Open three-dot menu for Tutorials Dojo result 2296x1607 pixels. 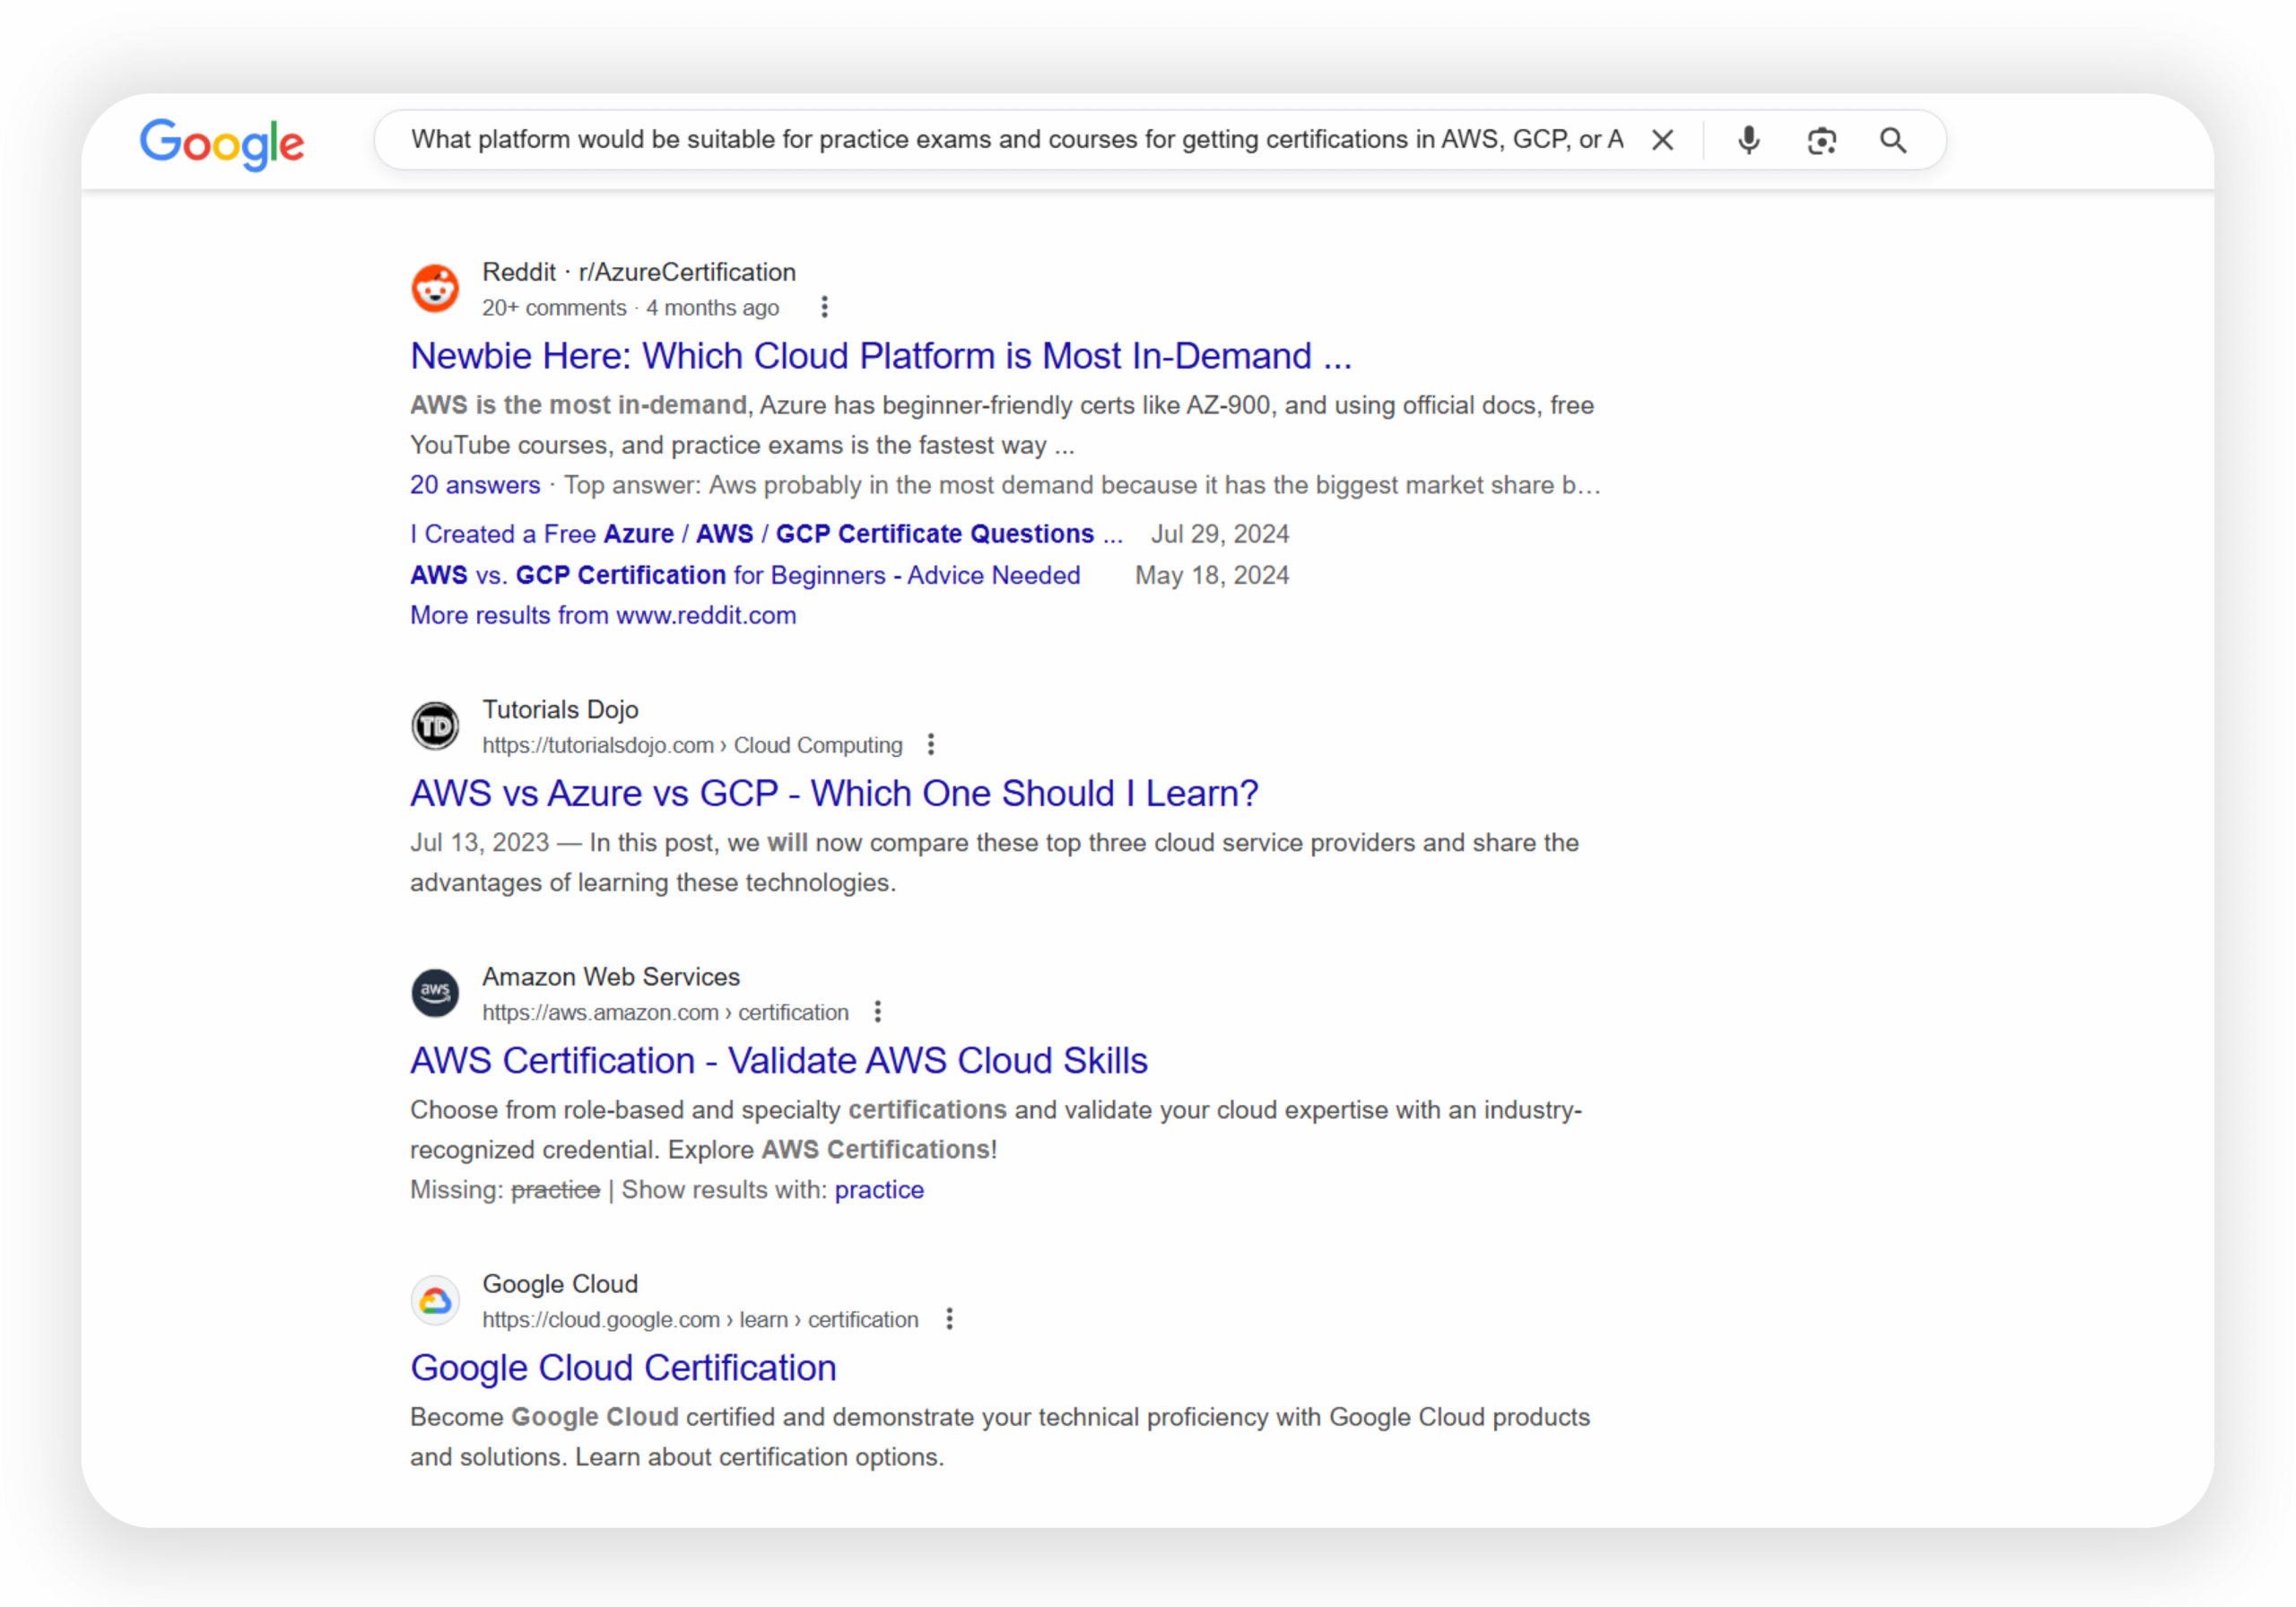point(931,744)
